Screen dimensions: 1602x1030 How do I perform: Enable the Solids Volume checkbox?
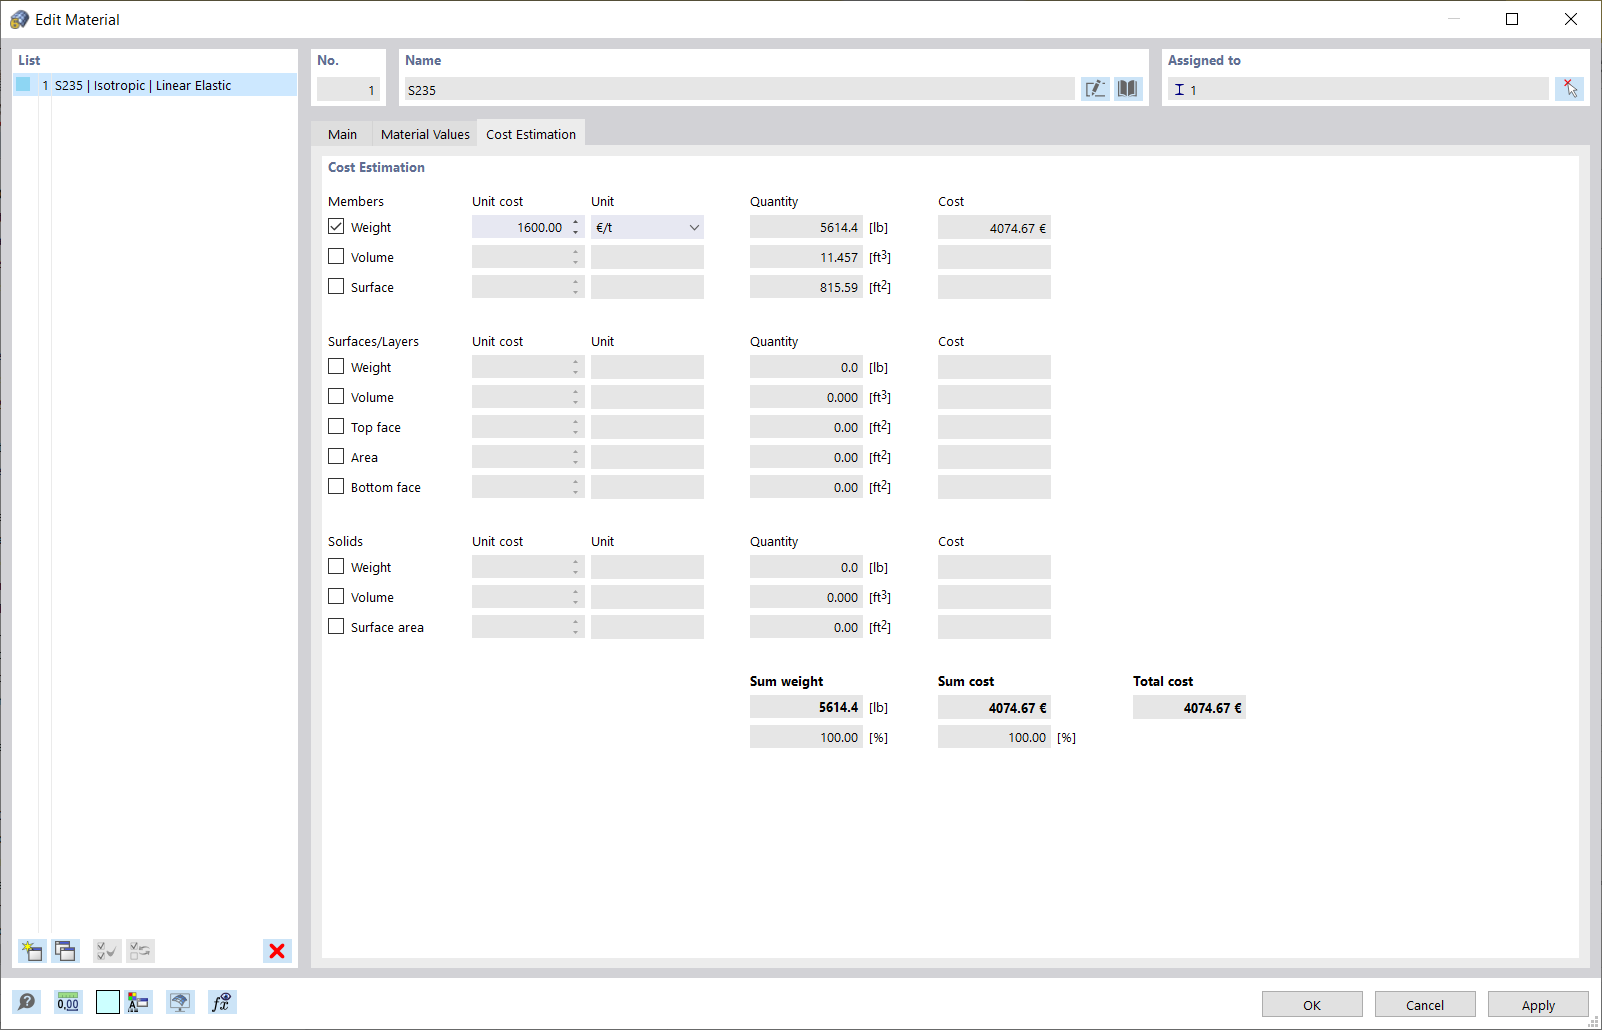(336, 597)
